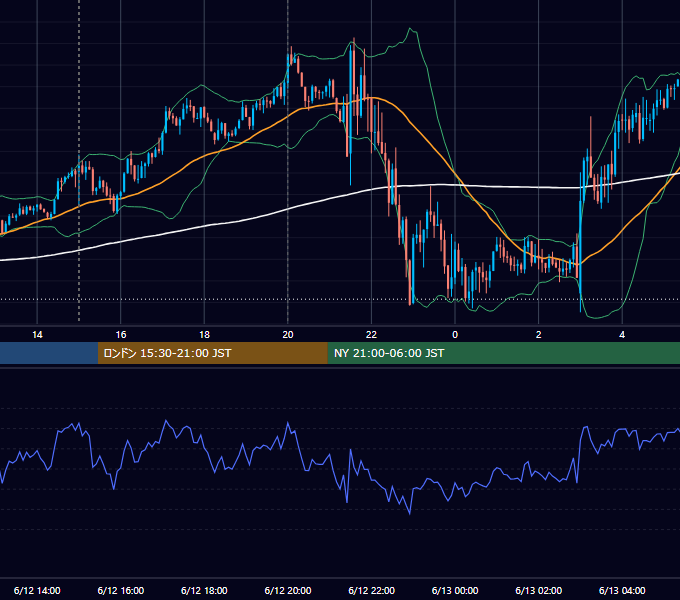
Task: Click the '2' hour label on the chart axis
Action: click(x=539, y=335)
